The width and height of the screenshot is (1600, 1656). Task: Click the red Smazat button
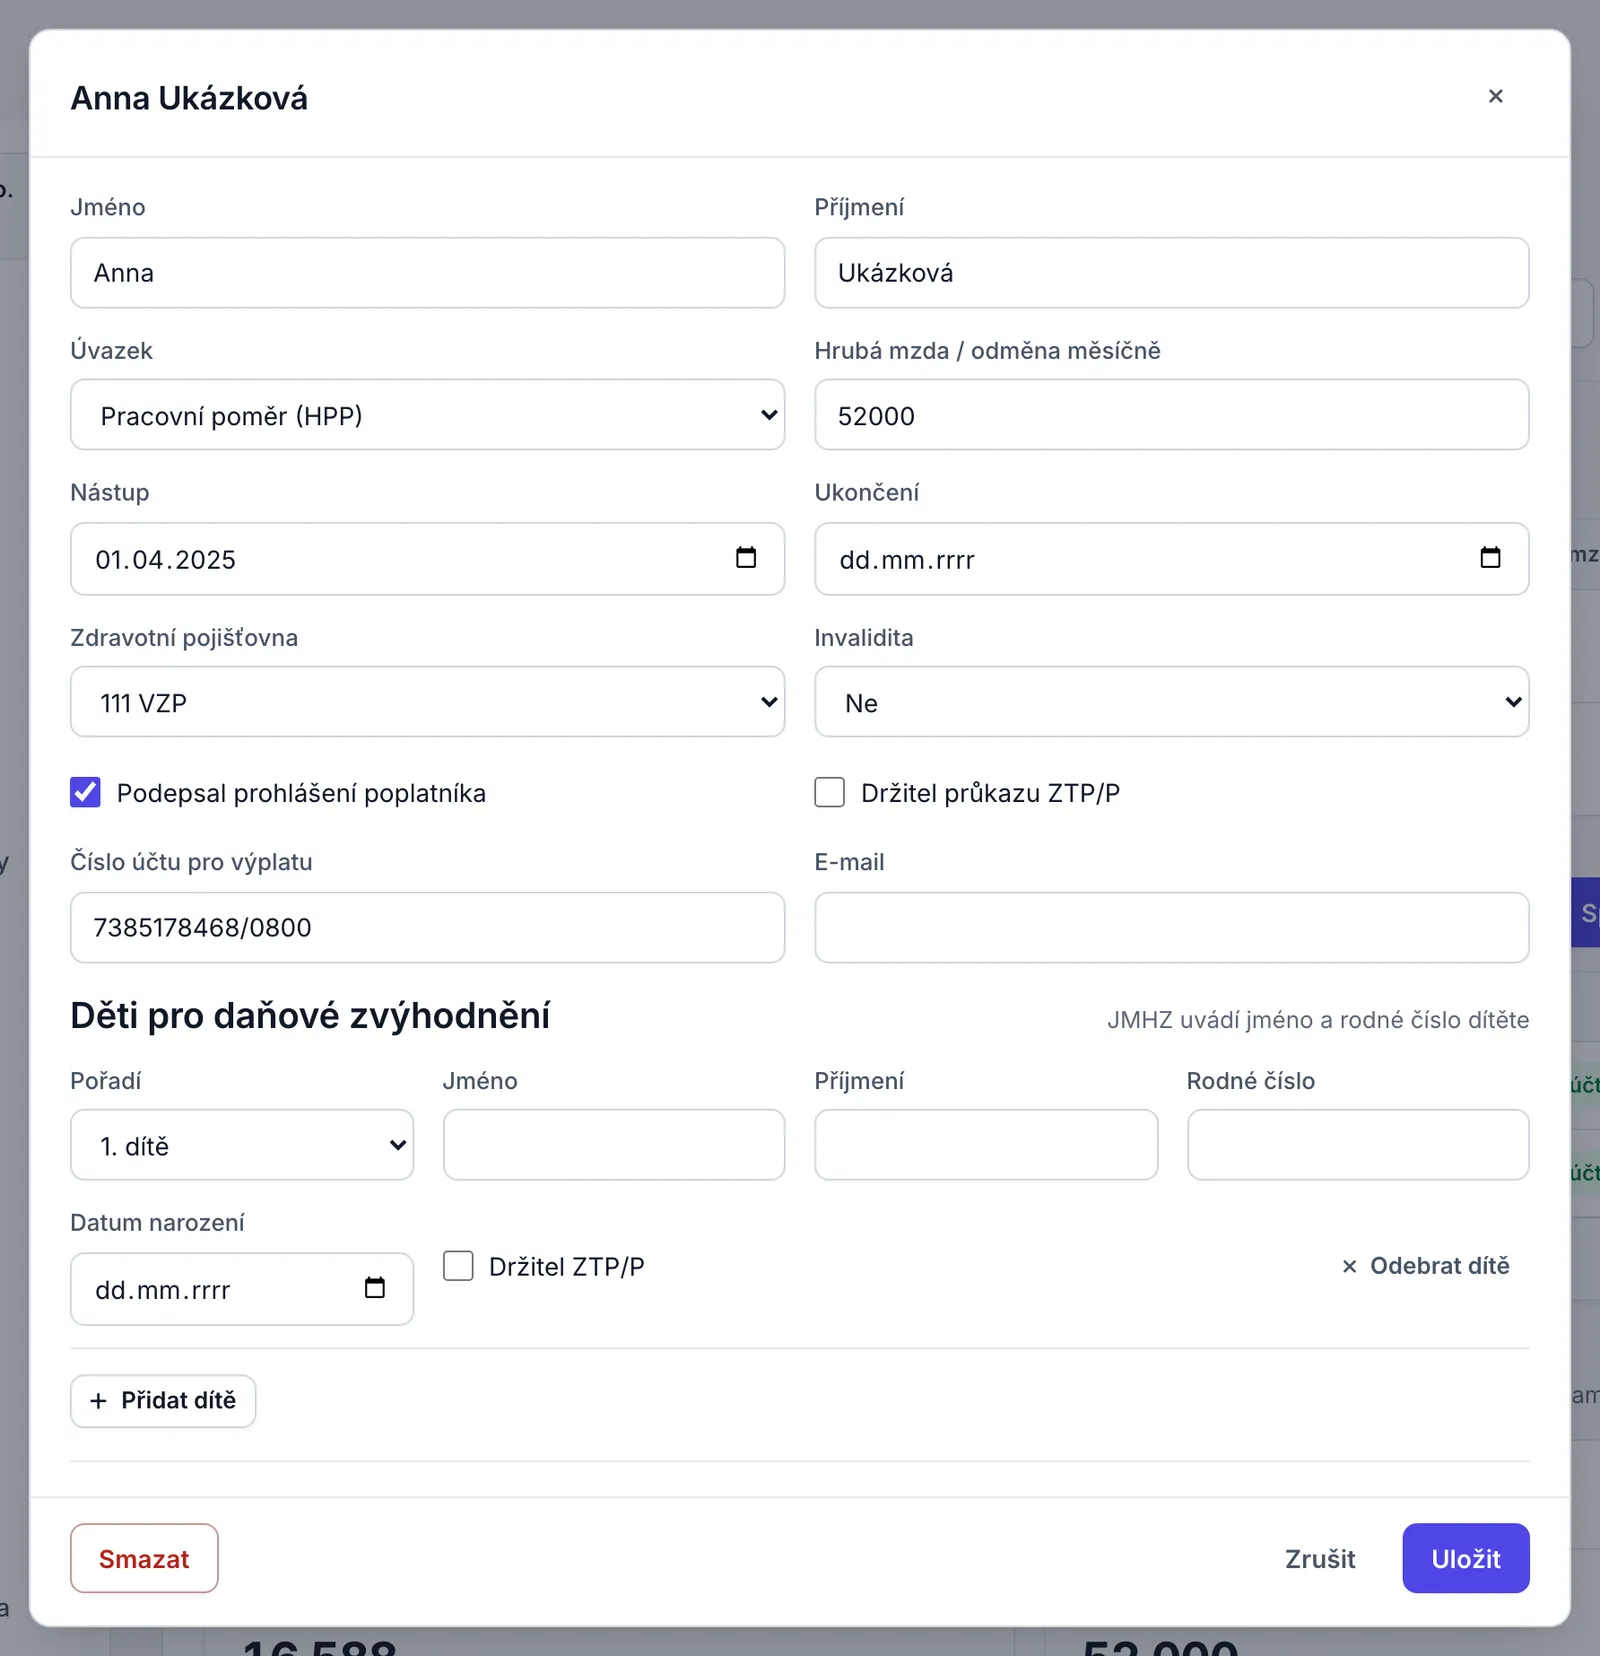(144, 1558)
